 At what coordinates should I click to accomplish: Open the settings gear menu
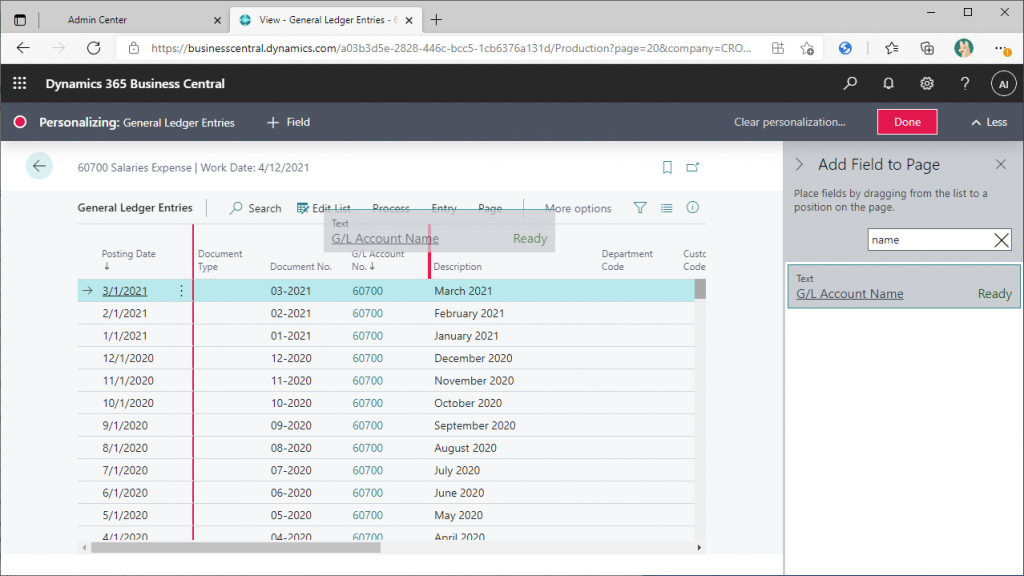[x=927, y=84]
